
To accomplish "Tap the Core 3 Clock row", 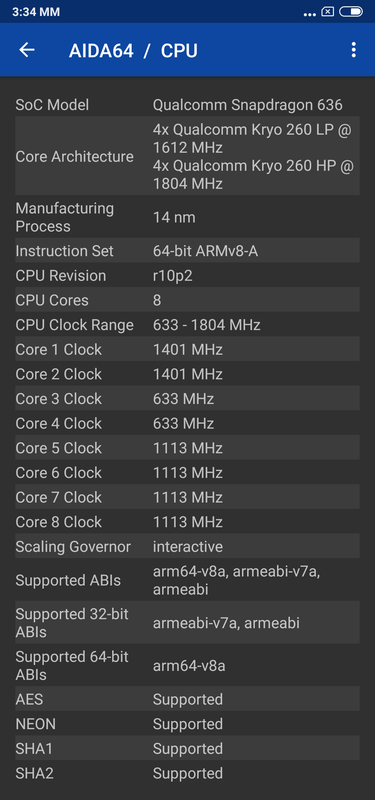I will (187, 398).
